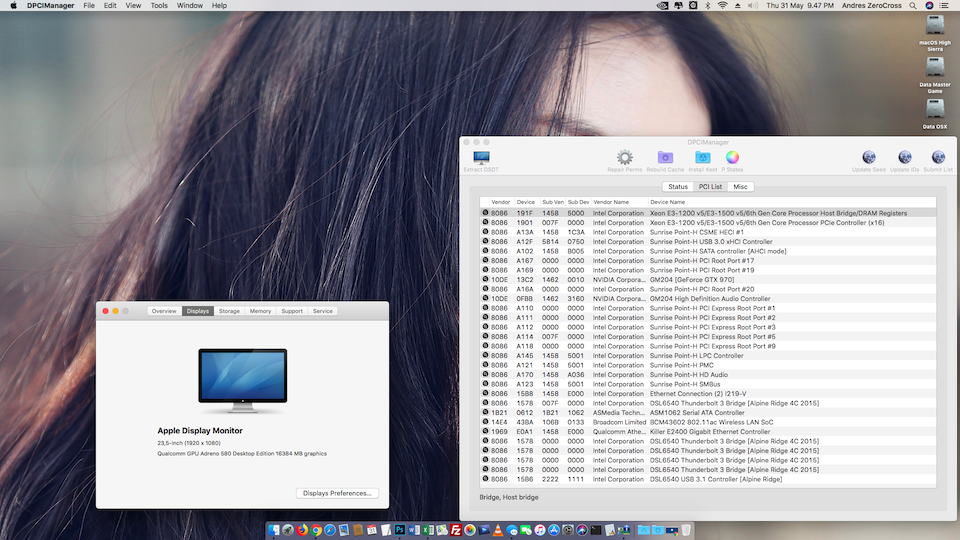Click the Update IDs globe icon
The width and height of the screenshot is (960, 540).
click(x=904, y=158)
